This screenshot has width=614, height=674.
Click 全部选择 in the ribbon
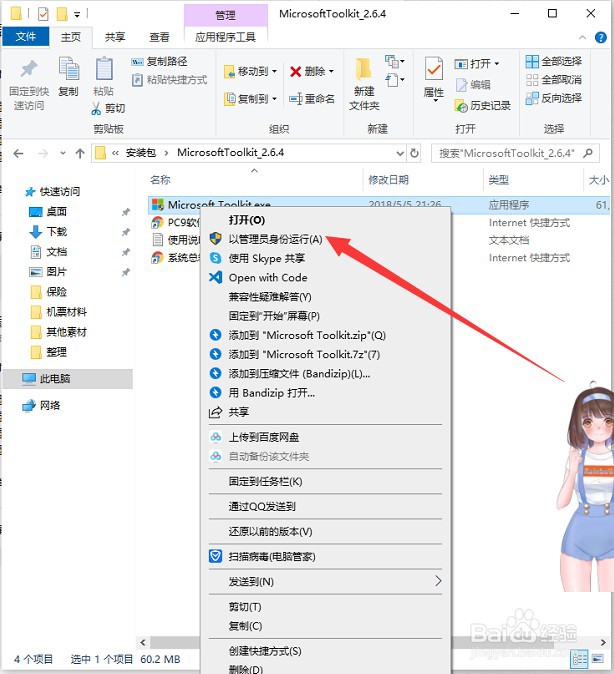click(554, 61)
